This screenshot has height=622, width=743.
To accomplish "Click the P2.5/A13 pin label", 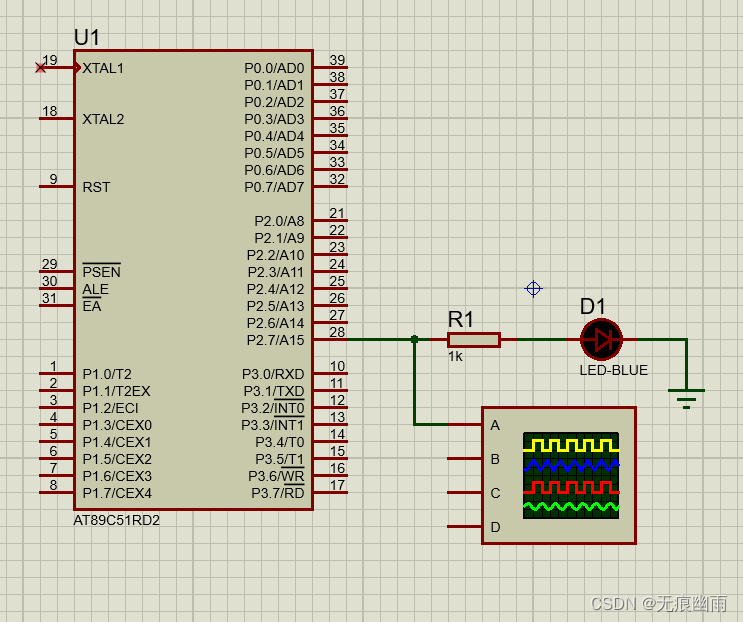I will click(276, 306).
